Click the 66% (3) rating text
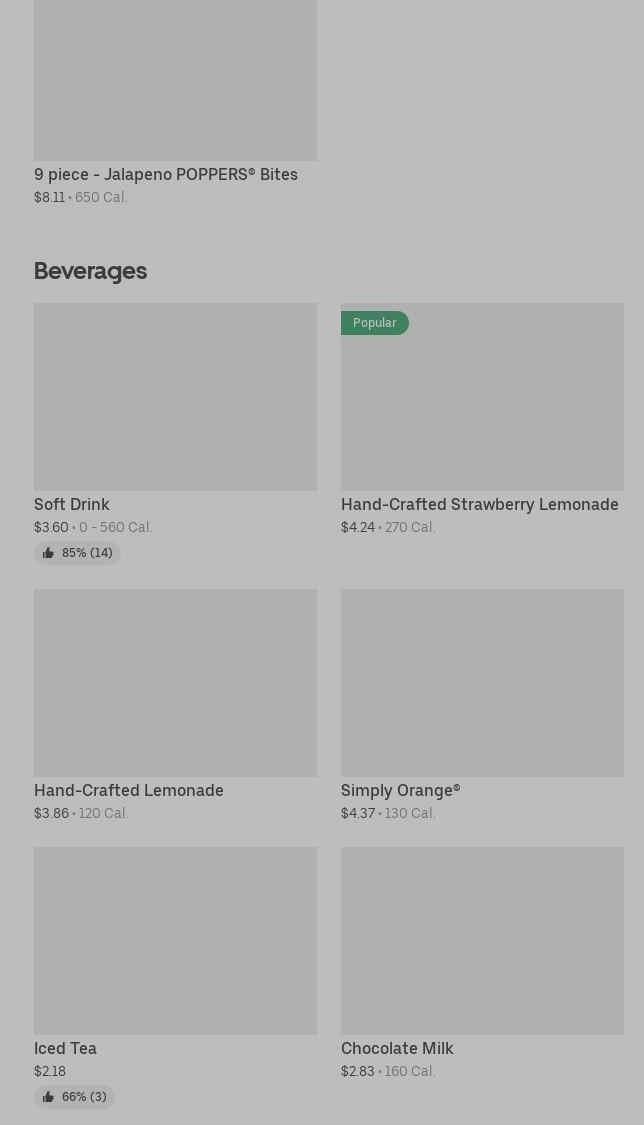Viewport: 644px width, 1125px height. [x=84, y=1097]
